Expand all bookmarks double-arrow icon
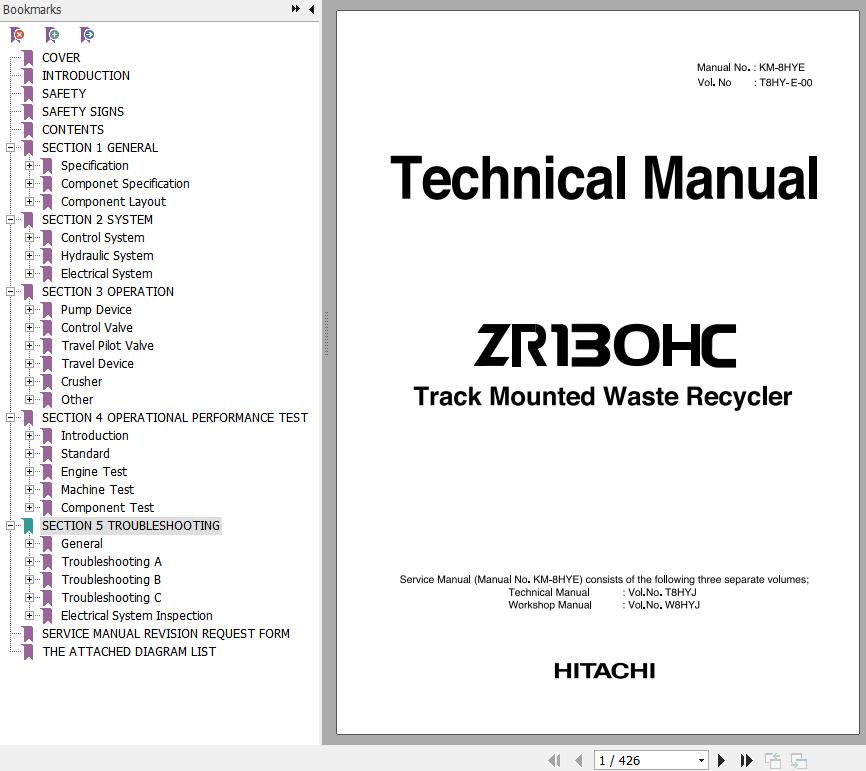 (x=296, y=9)
